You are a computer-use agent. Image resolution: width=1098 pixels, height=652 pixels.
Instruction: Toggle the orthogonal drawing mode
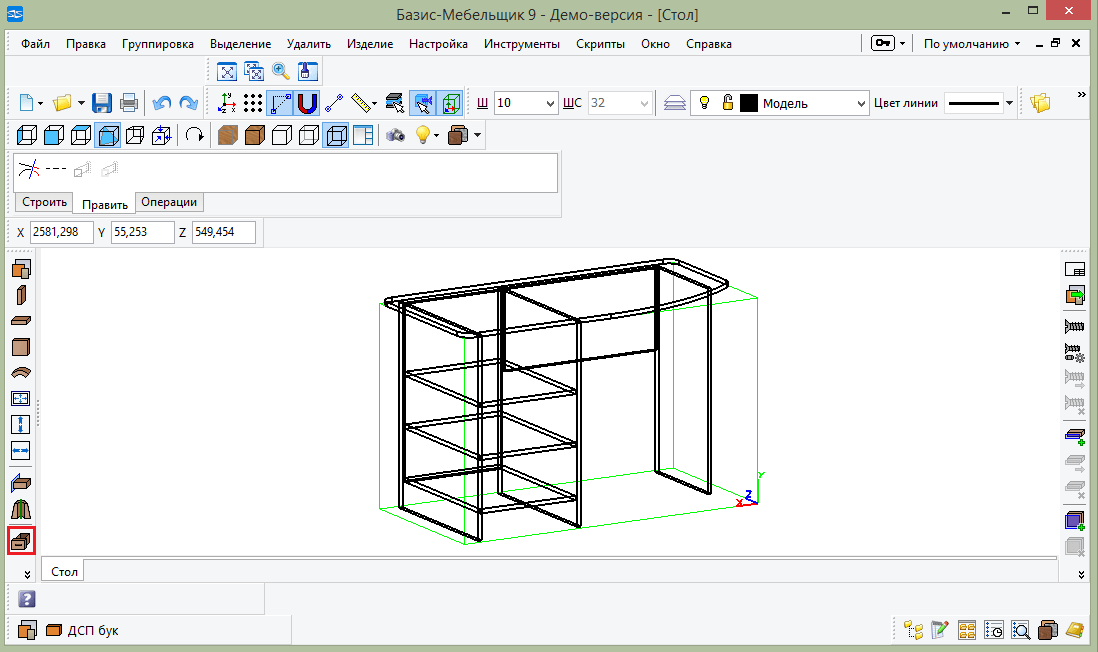(x=280, y=103)
